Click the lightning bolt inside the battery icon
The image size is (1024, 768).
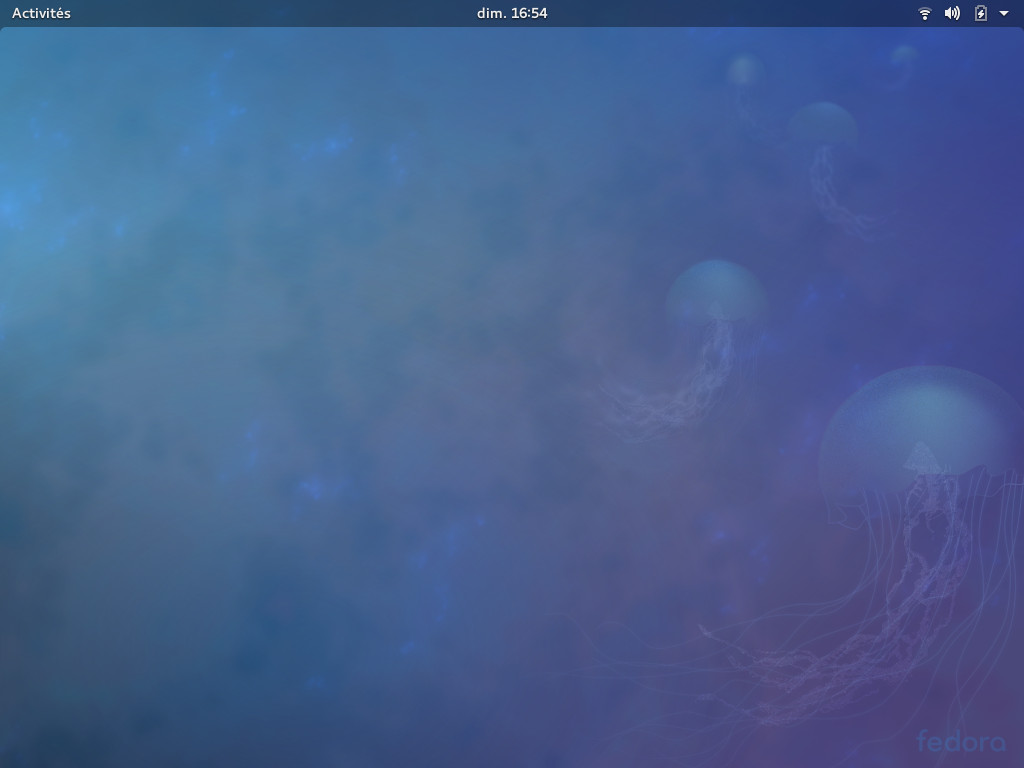coord(981,13)
